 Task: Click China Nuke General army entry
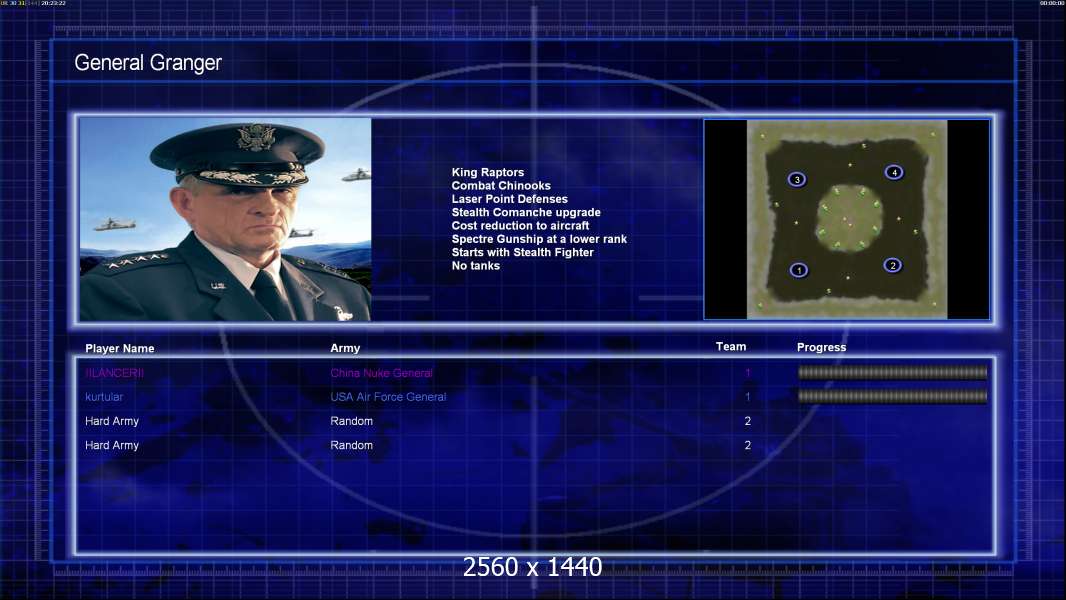point(381,373)
